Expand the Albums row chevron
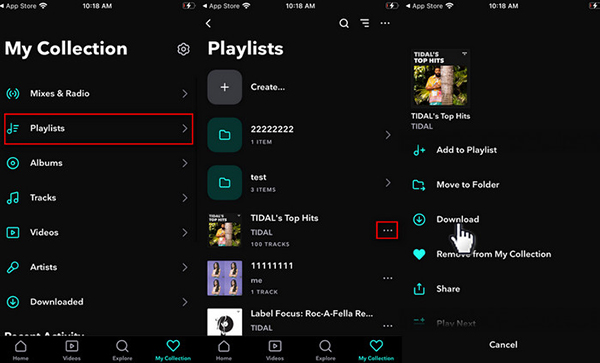The image size is (600, 363). pyautogui.click(x=185, y=163)
